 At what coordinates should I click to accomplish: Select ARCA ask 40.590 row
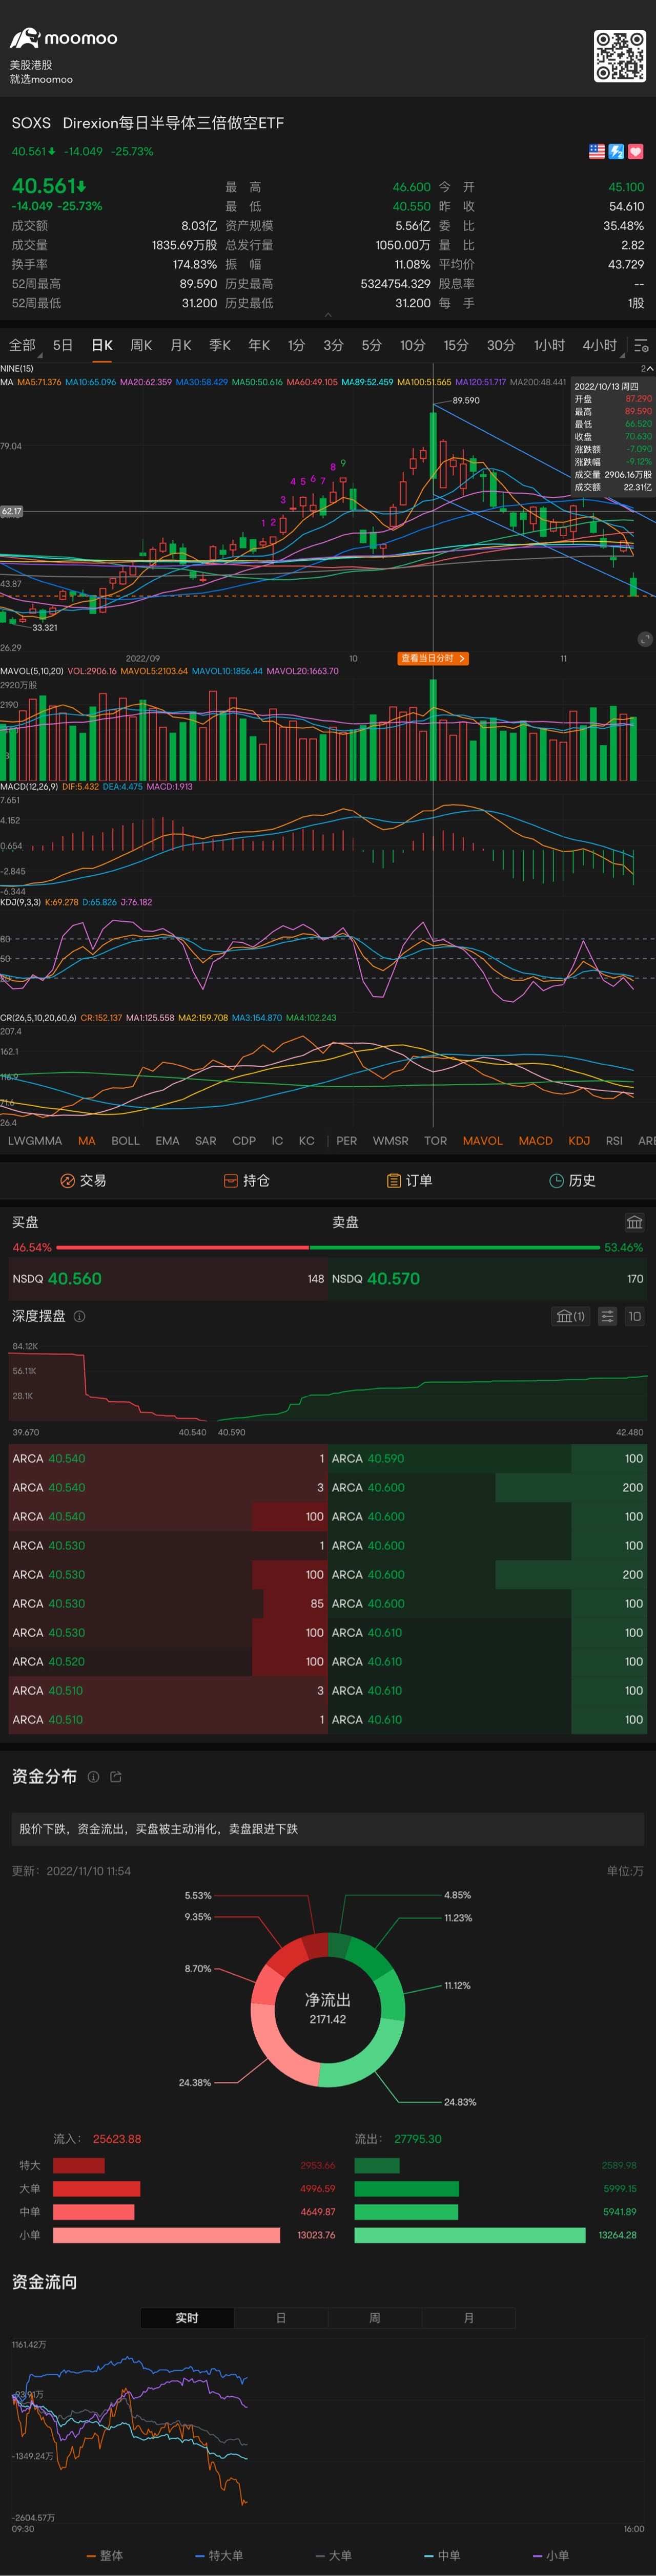click(x=488, y=1458)
